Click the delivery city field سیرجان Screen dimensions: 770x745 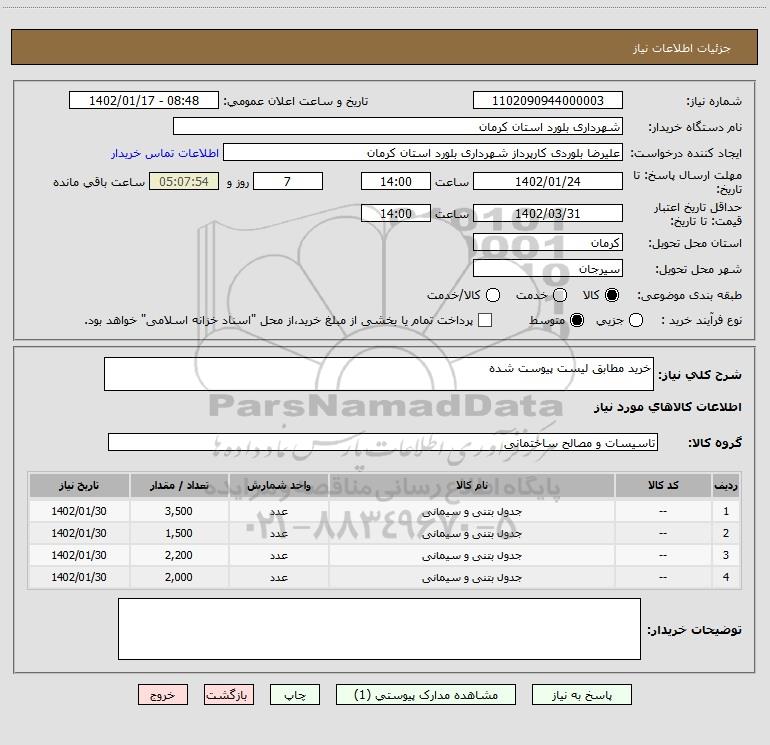(548, 268)
